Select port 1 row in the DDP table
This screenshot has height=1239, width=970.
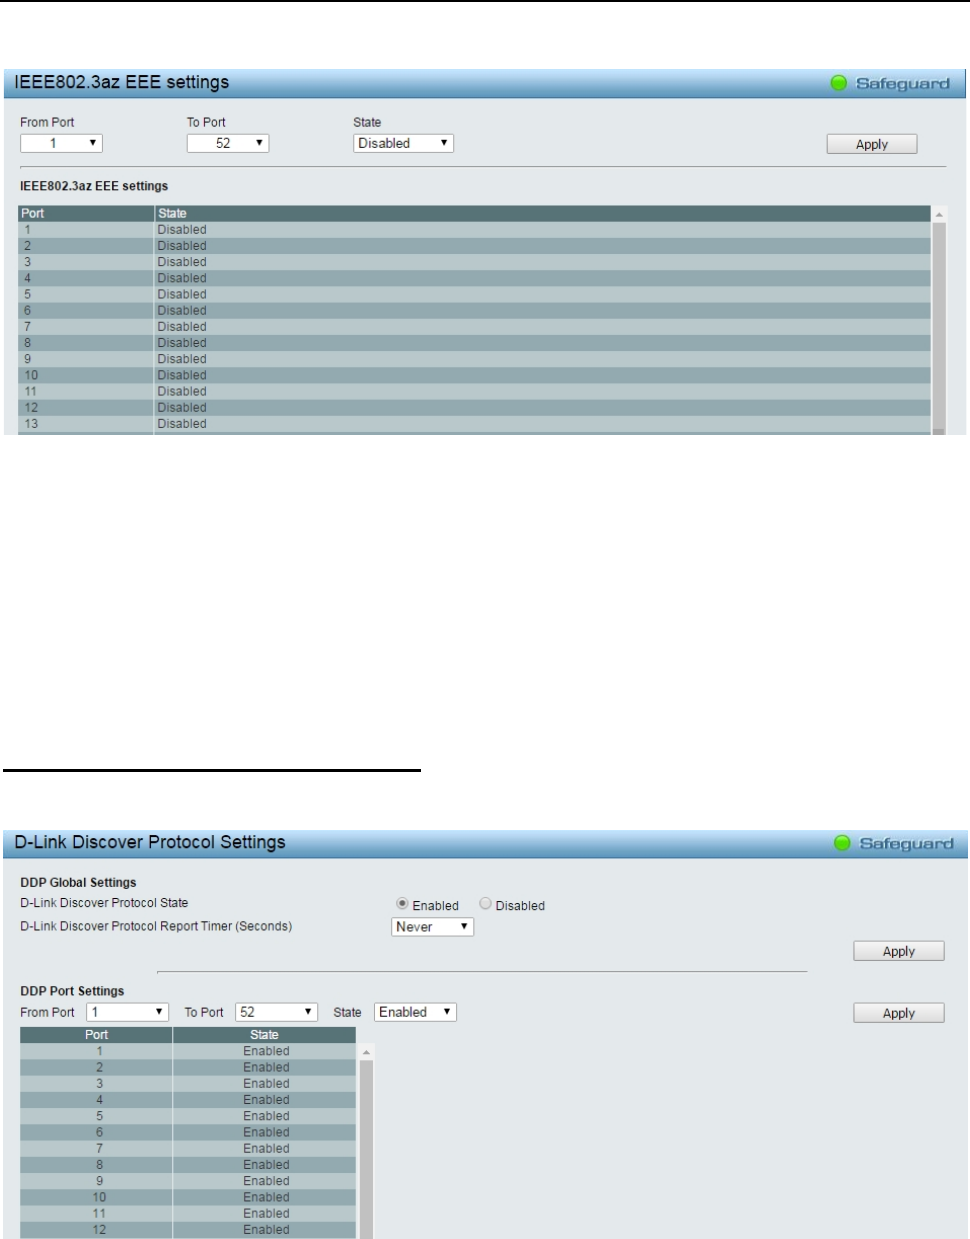188,1051
